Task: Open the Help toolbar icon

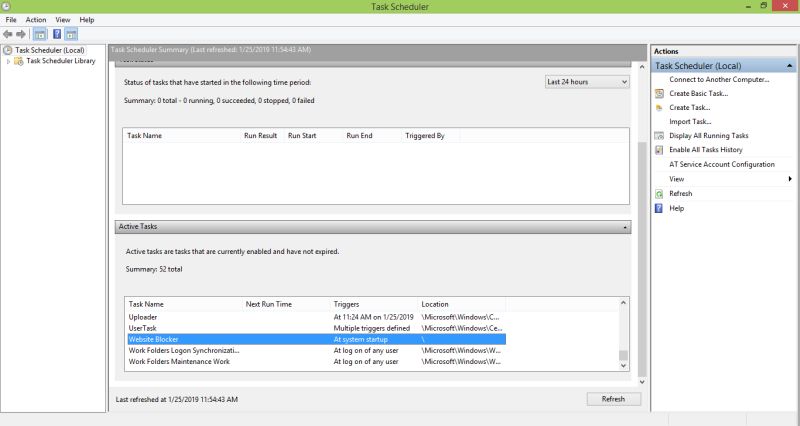Action: pos(57,34)
